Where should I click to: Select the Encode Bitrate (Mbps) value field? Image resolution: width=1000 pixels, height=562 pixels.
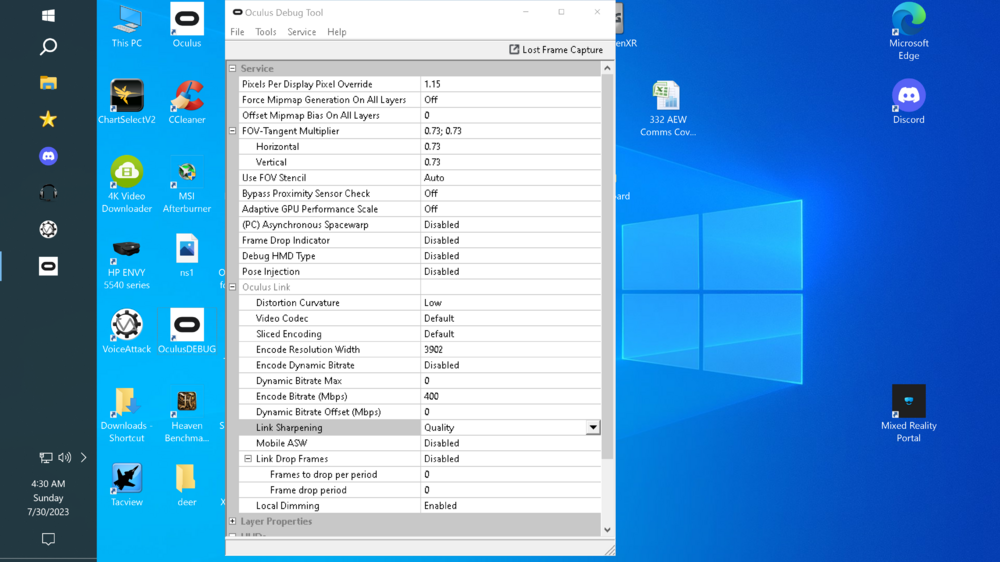tap(510, 397)
